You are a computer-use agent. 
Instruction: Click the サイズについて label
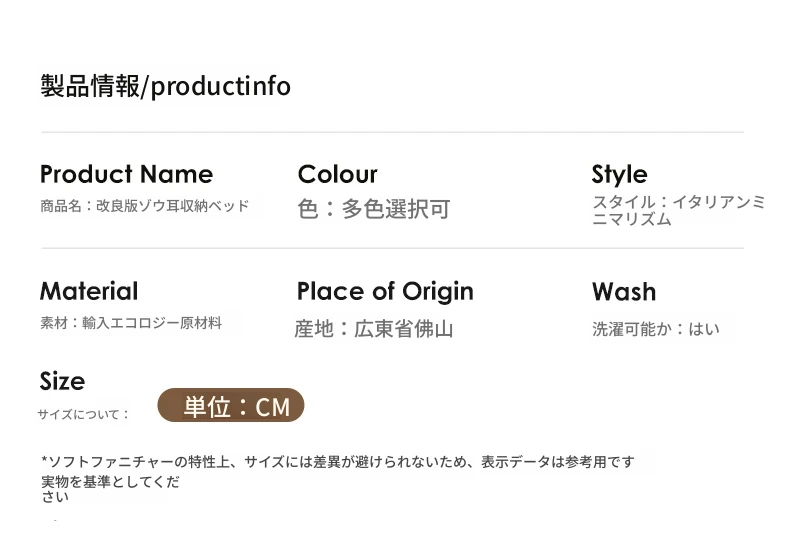[83, 415]
